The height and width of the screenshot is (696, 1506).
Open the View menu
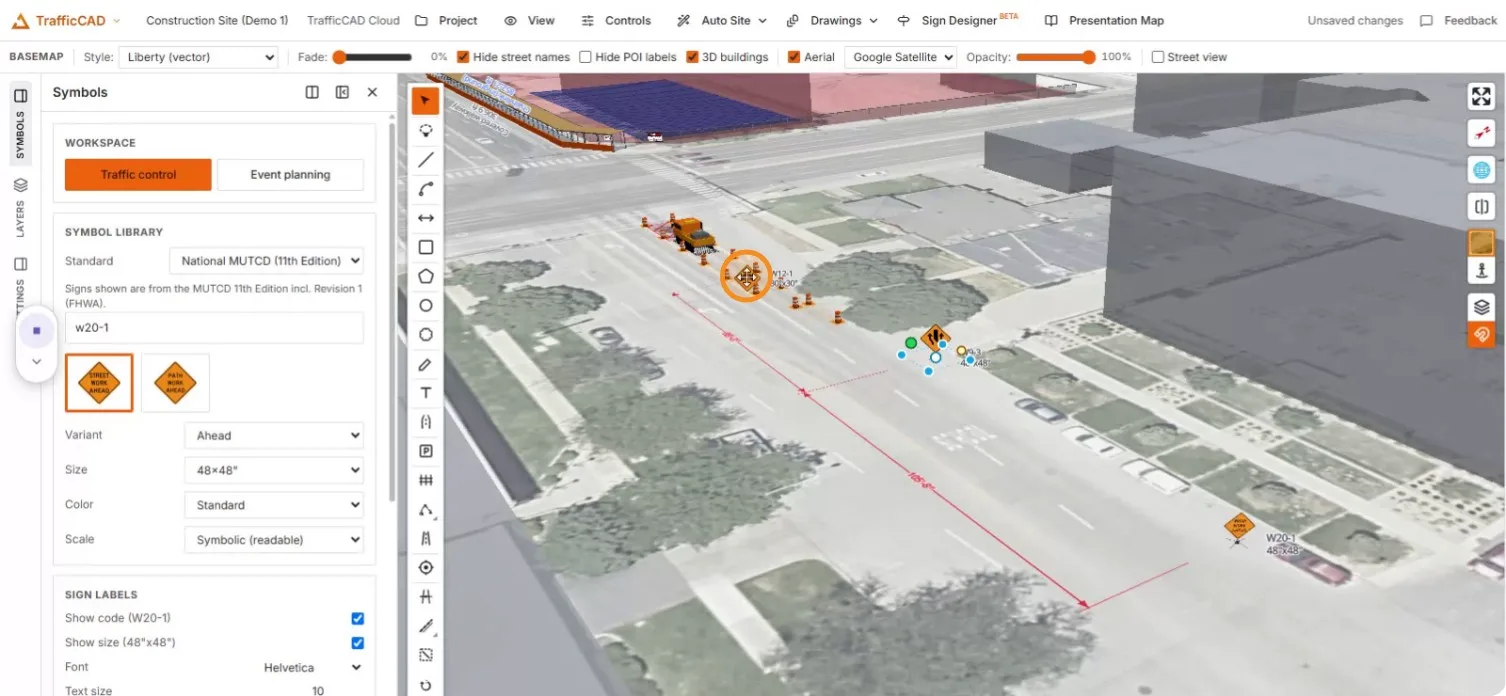(529, 20)
